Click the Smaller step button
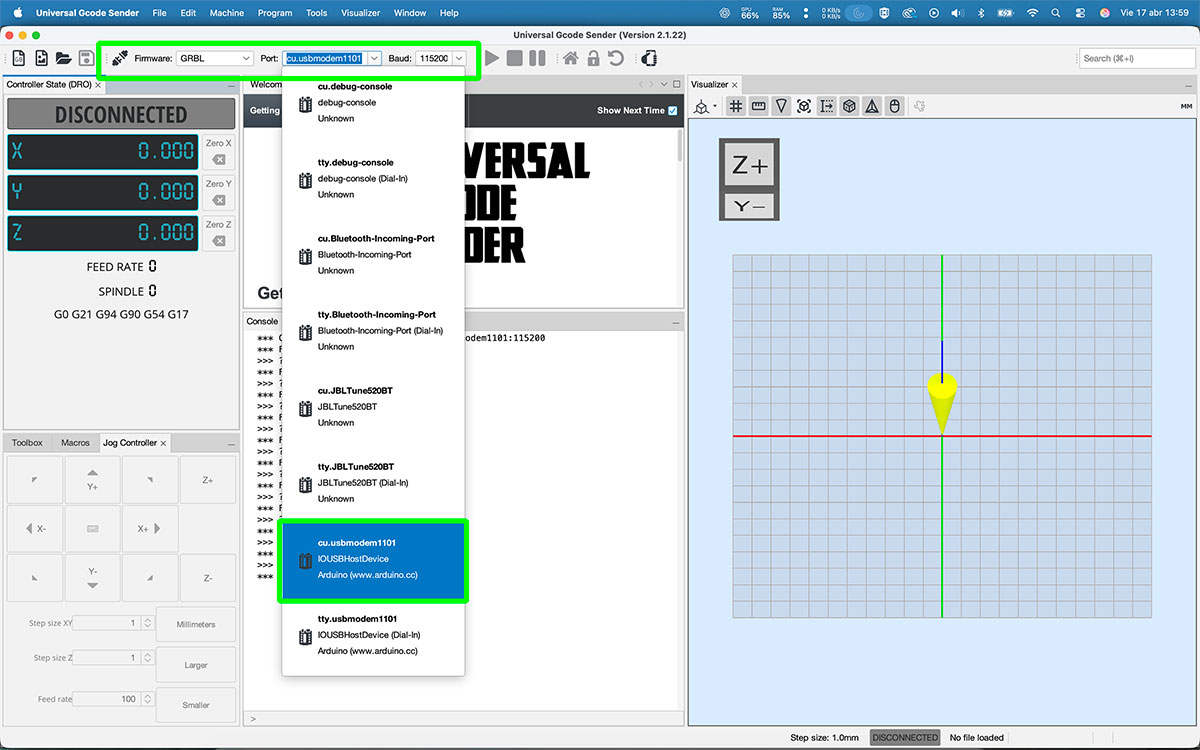Viewport: 1200px width, 750px height. [x=196, y=705]
